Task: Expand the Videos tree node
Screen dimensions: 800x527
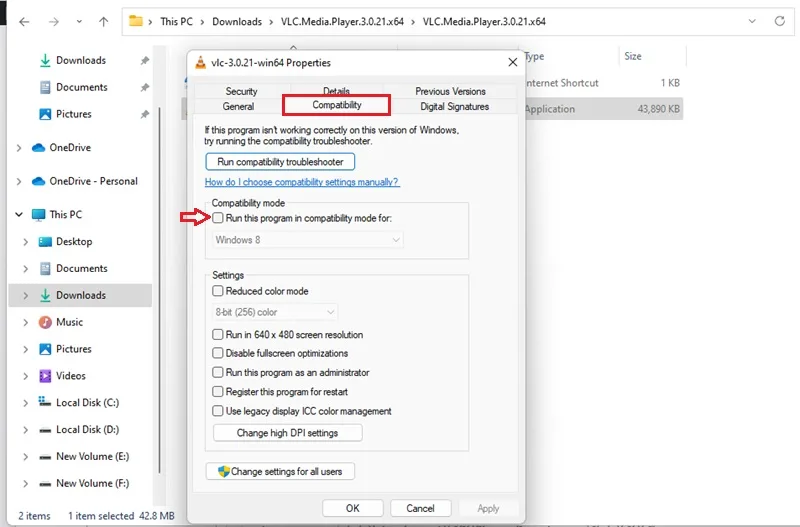Action: tap(26, 377)
